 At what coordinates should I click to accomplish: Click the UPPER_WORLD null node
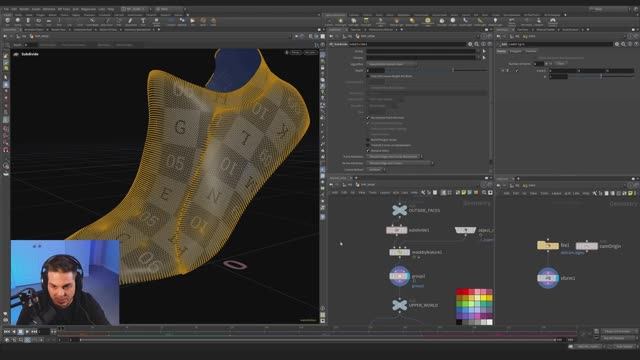[x=399, y=304]
